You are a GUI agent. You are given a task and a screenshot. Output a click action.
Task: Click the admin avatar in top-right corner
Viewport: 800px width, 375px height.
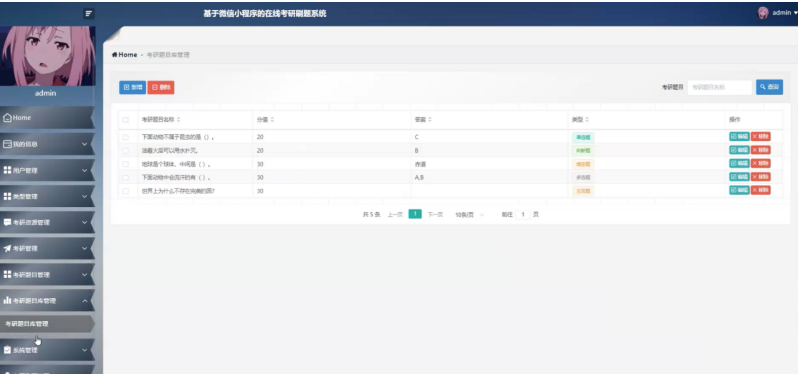[x=763, y=13]
